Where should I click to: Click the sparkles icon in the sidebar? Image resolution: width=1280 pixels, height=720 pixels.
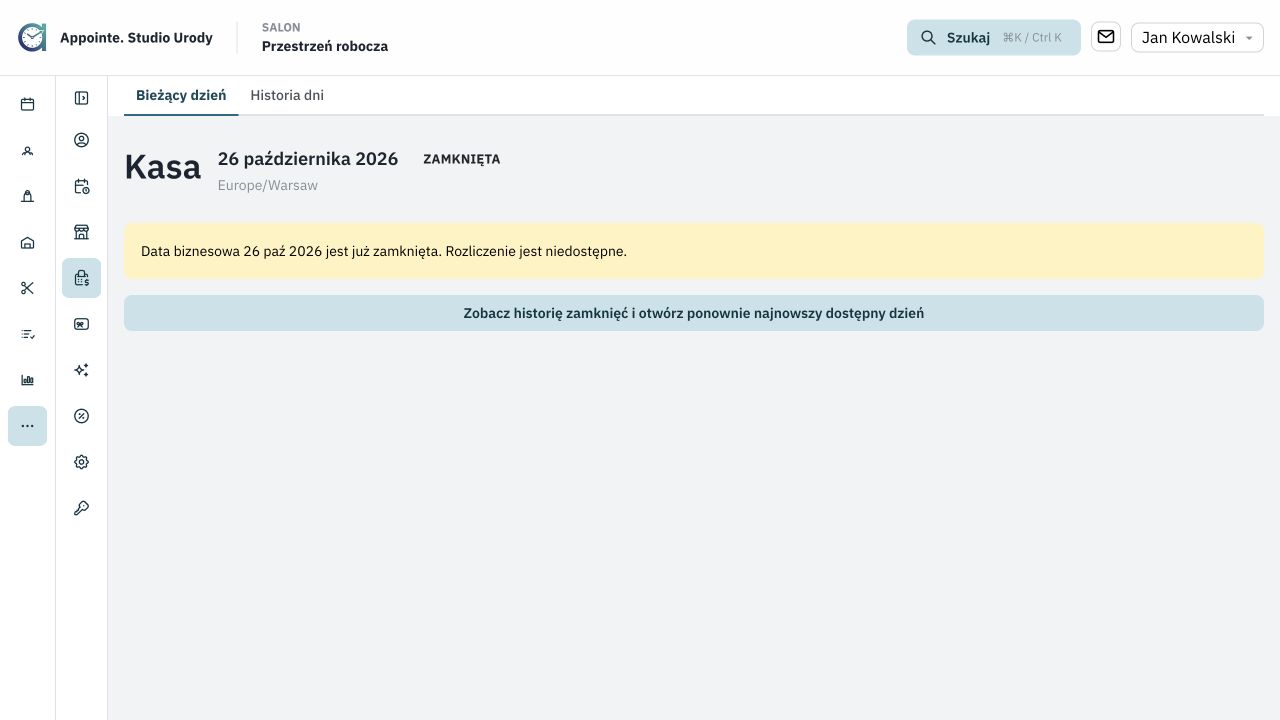(81, 370)
